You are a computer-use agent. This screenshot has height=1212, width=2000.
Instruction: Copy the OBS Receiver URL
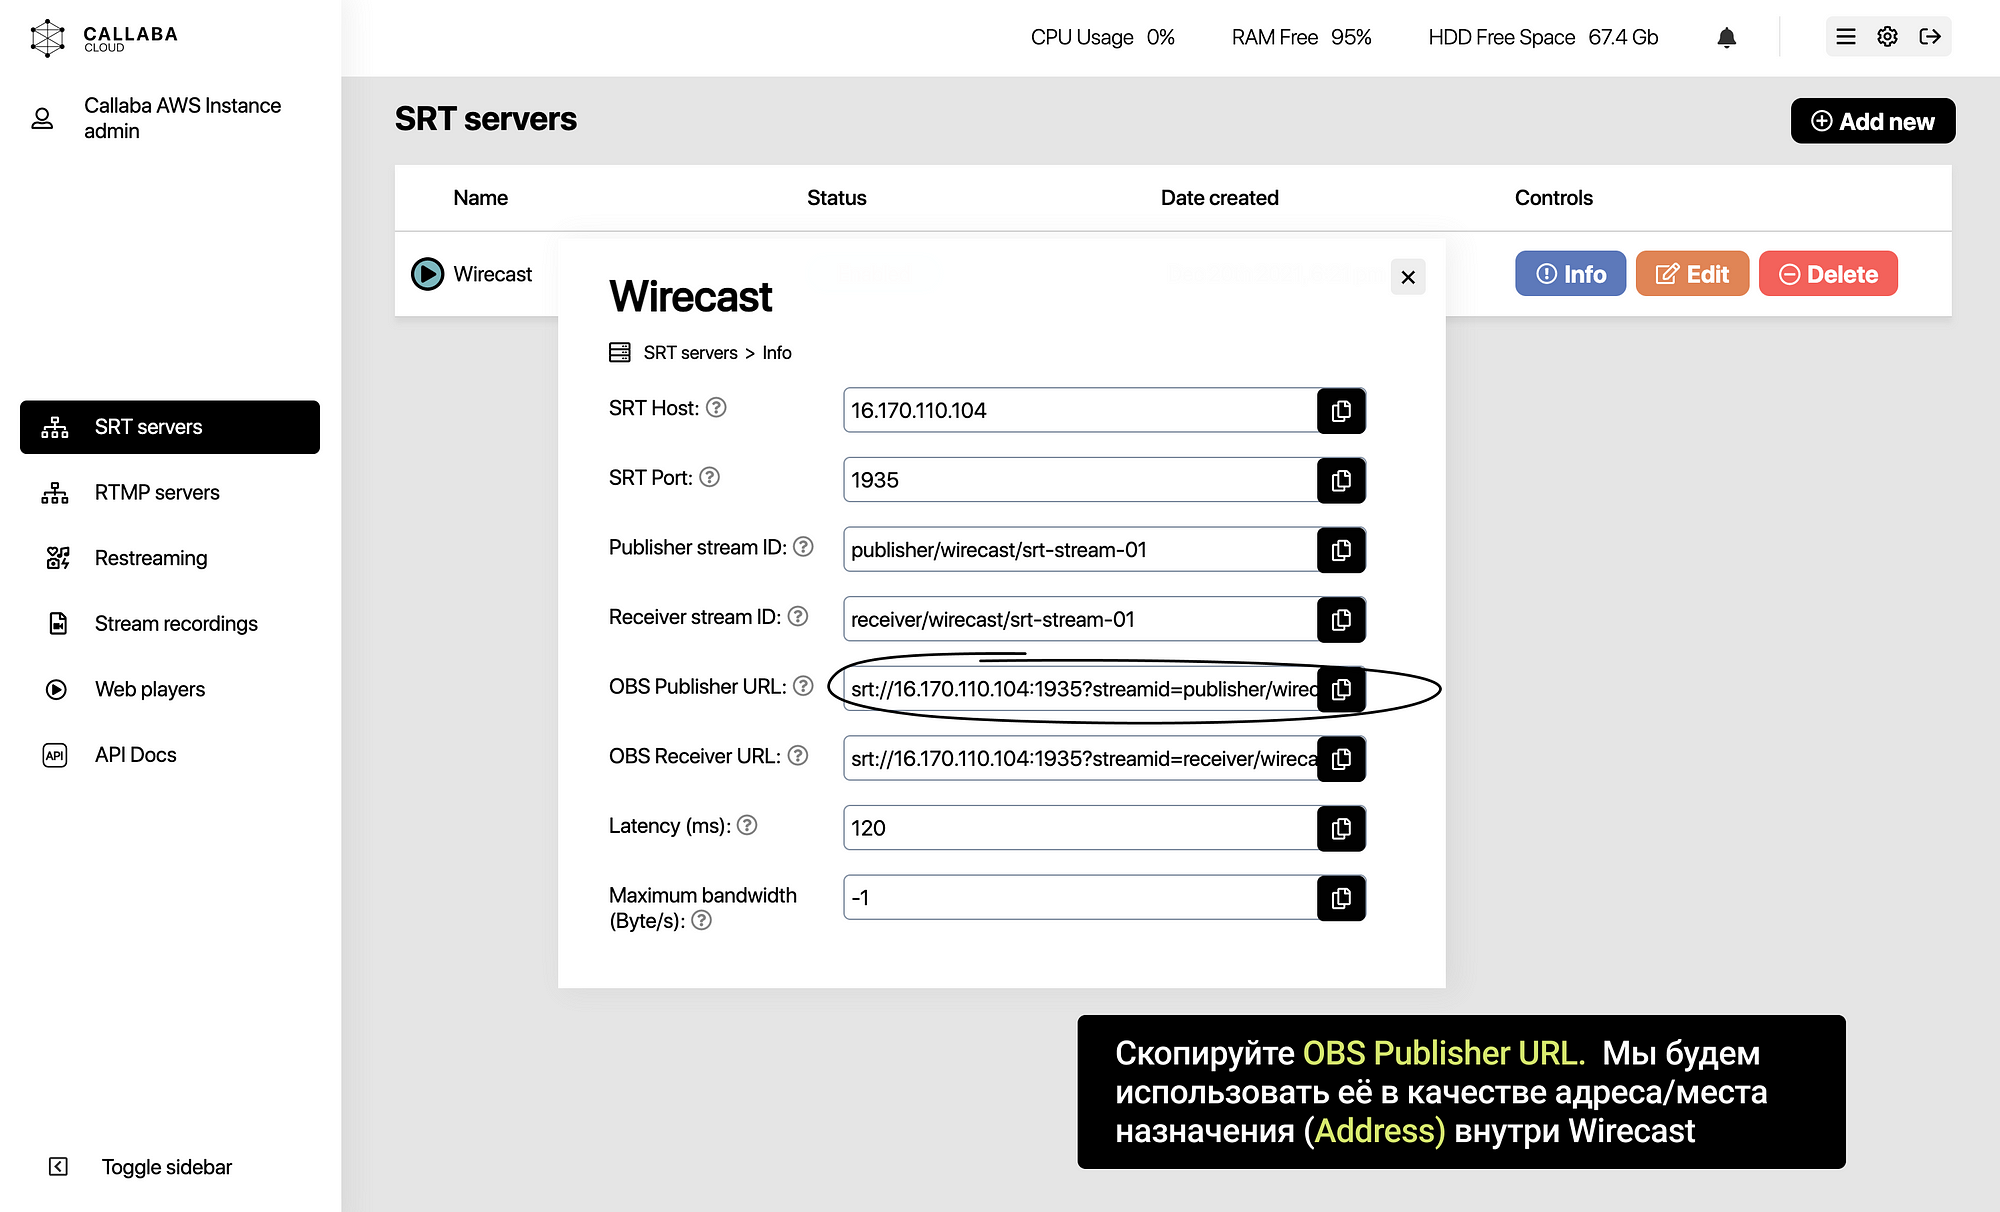pos(1341,759)
